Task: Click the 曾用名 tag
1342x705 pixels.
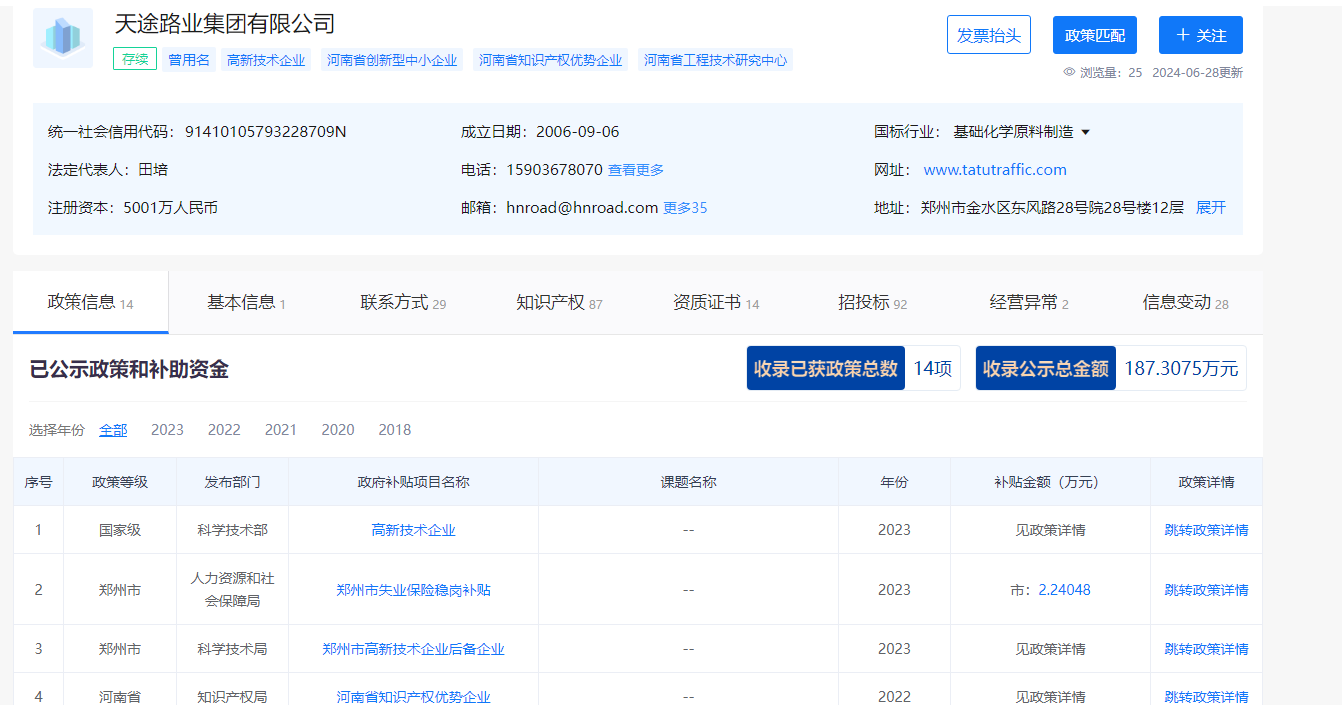Action: [x=189, y=60]
